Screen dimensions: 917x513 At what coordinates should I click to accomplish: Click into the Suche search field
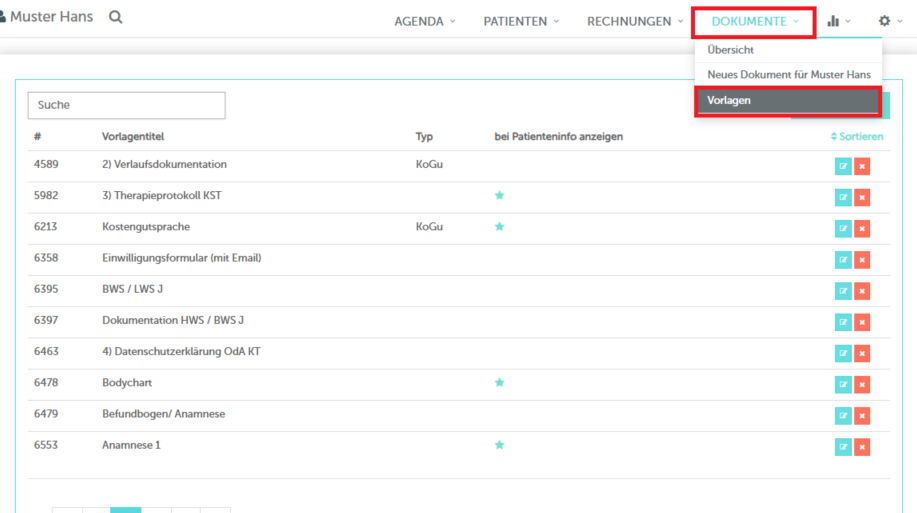(x=126, y=105)
